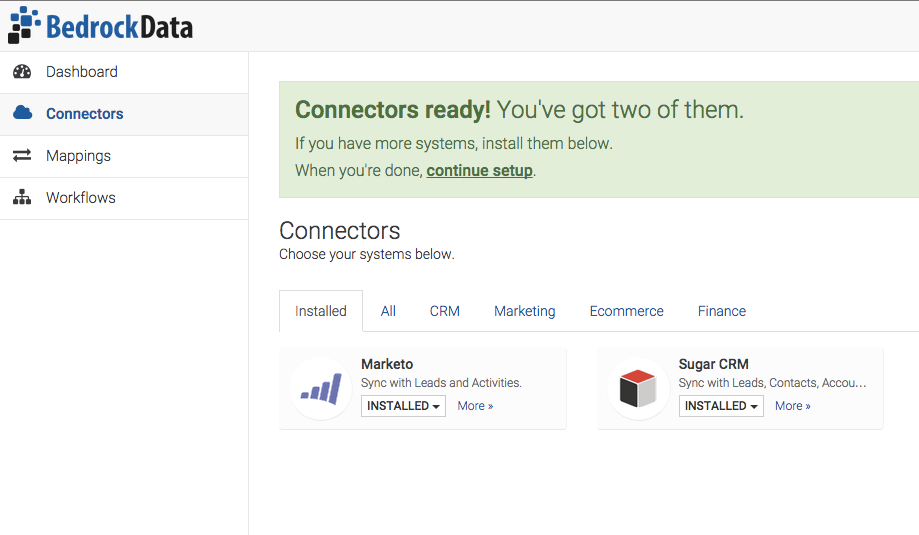Switch to the Marketing tab
919x535 pixels.
[x=525, y=311]
